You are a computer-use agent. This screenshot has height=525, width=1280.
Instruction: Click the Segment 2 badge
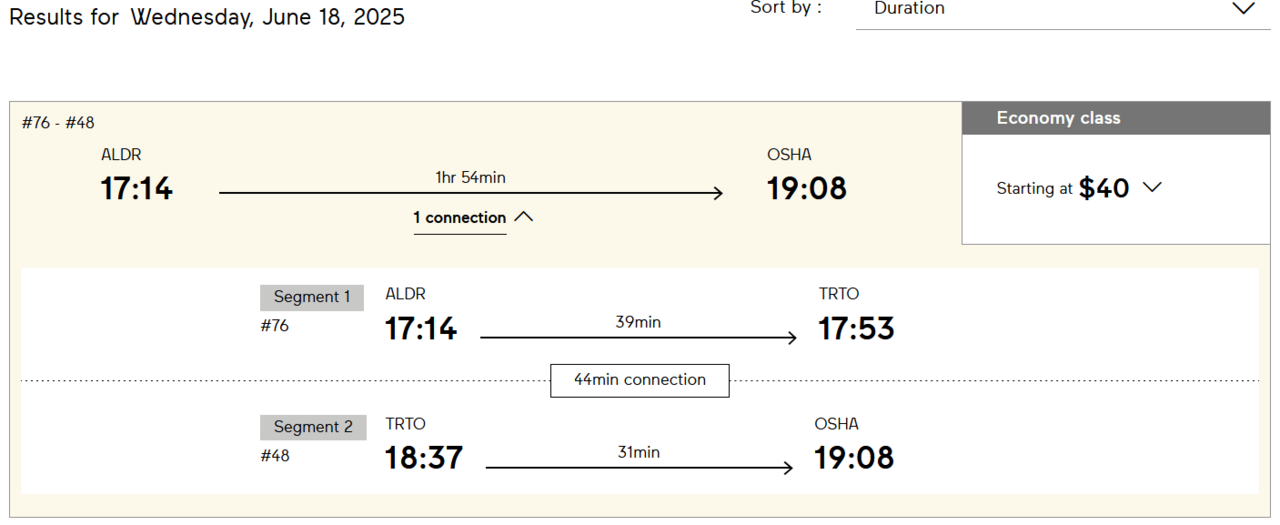[313, 427]
